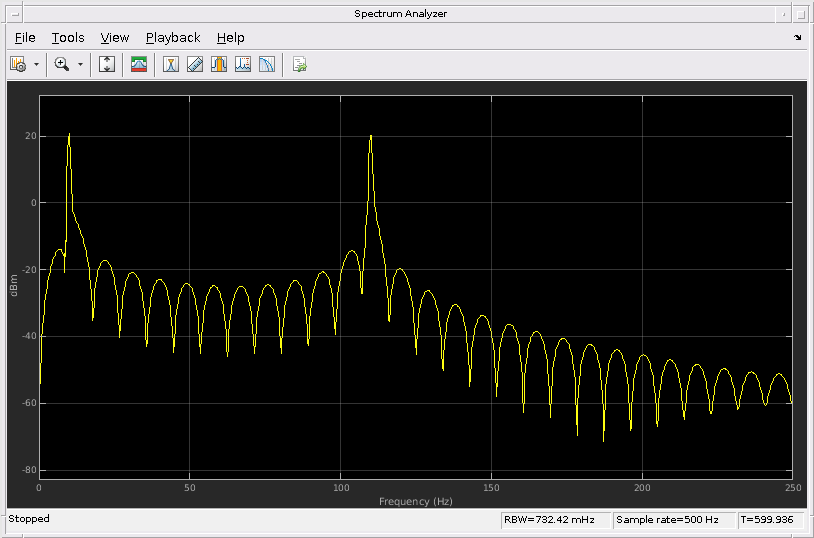Click the Stopped status text

tap(29, 519)
